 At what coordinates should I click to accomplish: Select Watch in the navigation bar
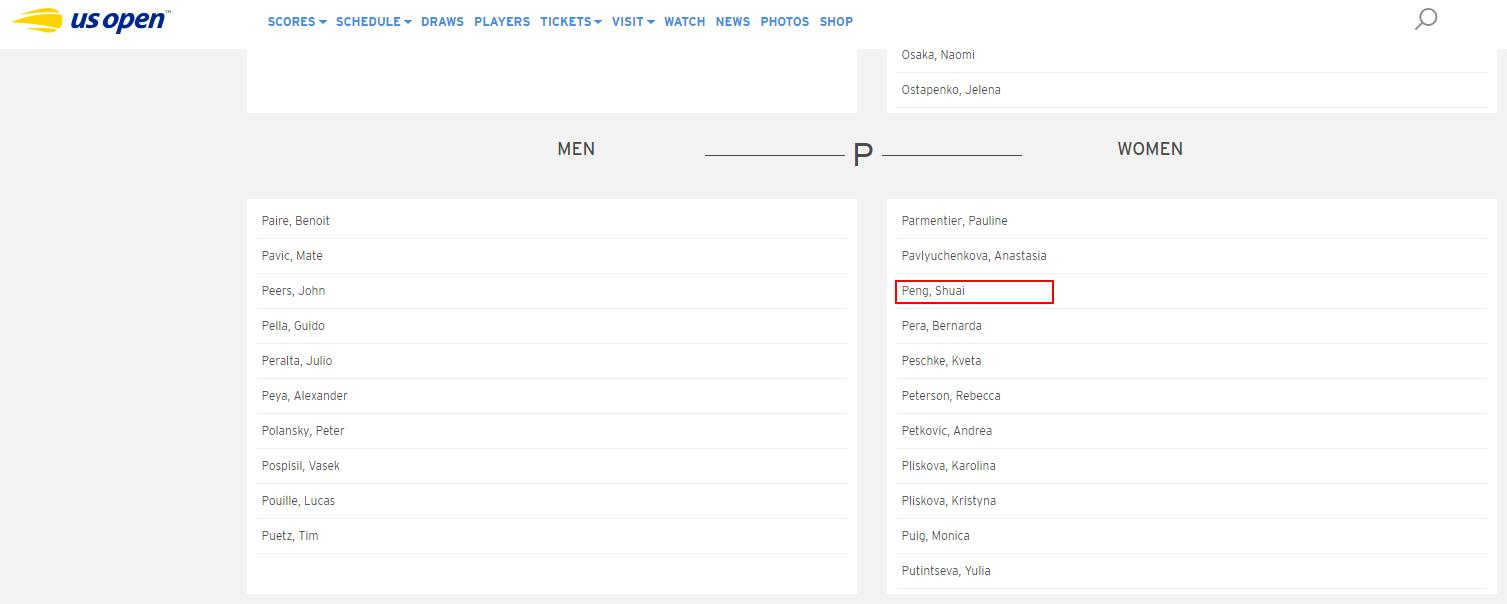[684, 21]
